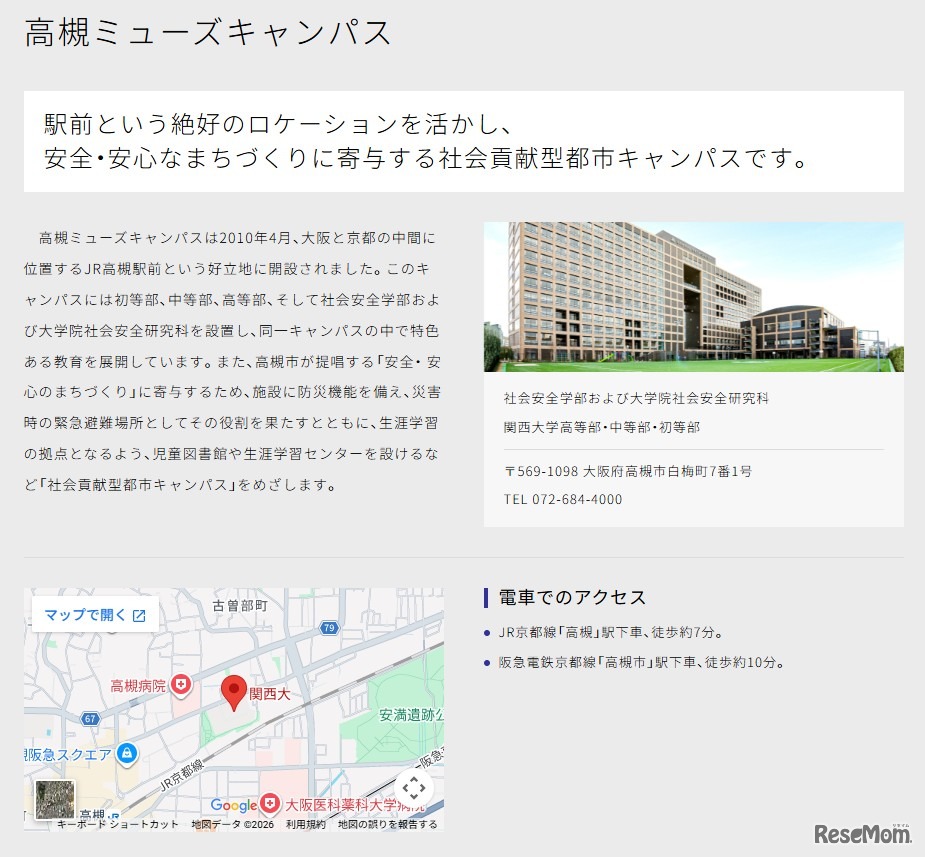The image size is (925, 857).
Task: Switch to satellite imagery thumbnail
Action: (x=55, y=799)
